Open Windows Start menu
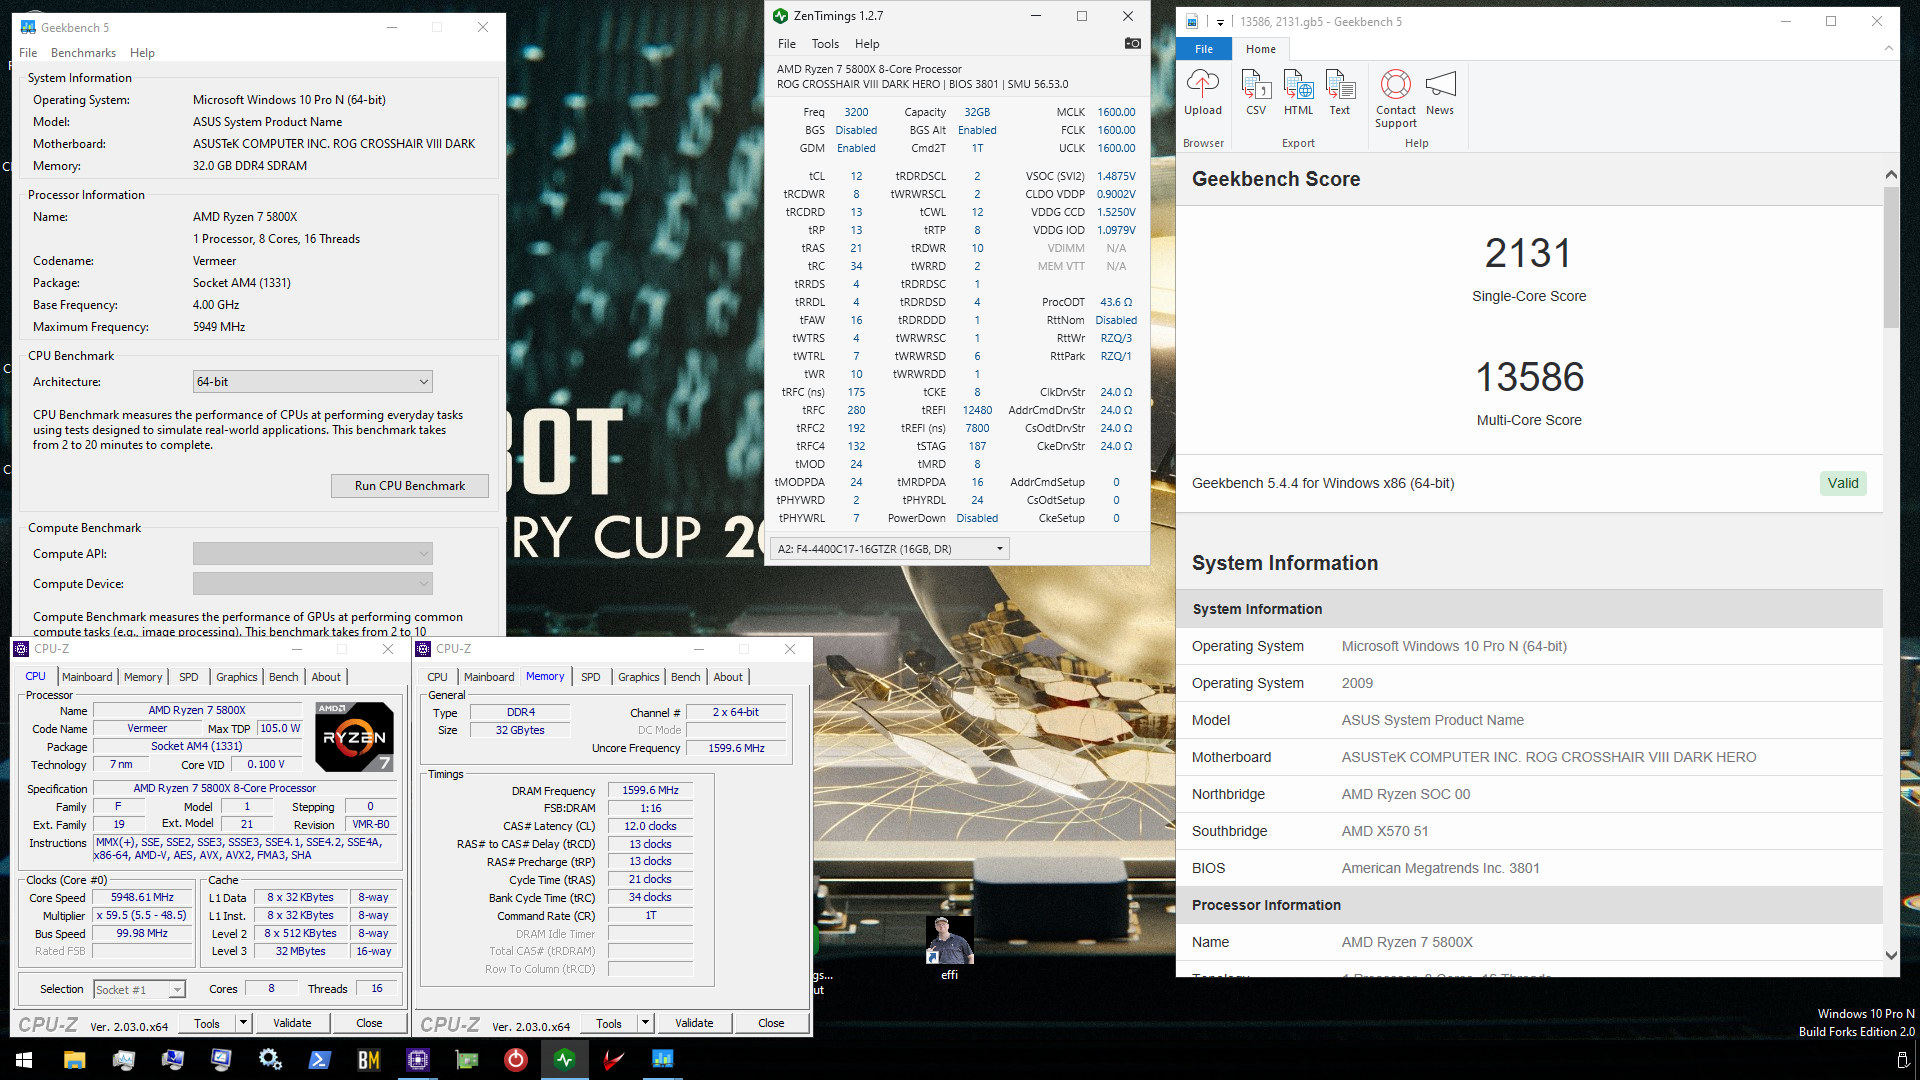The height and width of the screenshot is (1080, 1920). coord(24,1060)
